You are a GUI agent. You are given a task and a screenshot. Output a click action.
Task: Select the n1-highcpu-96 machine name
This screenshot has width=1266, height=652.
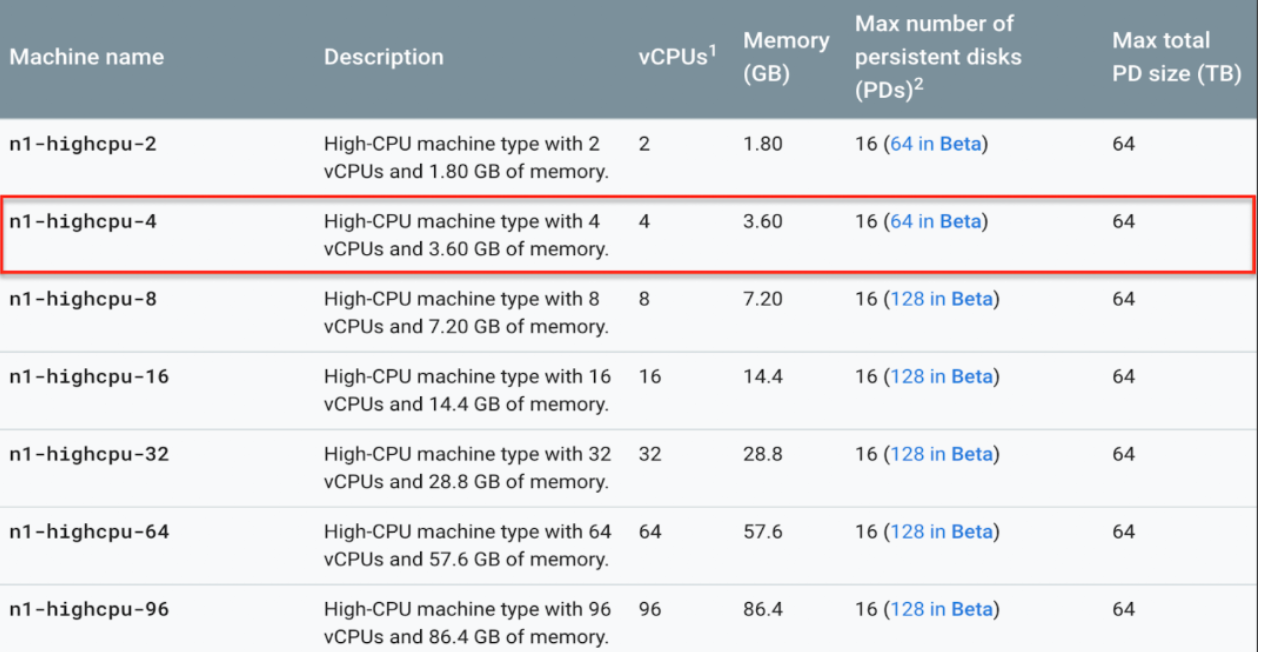[89, 609]
